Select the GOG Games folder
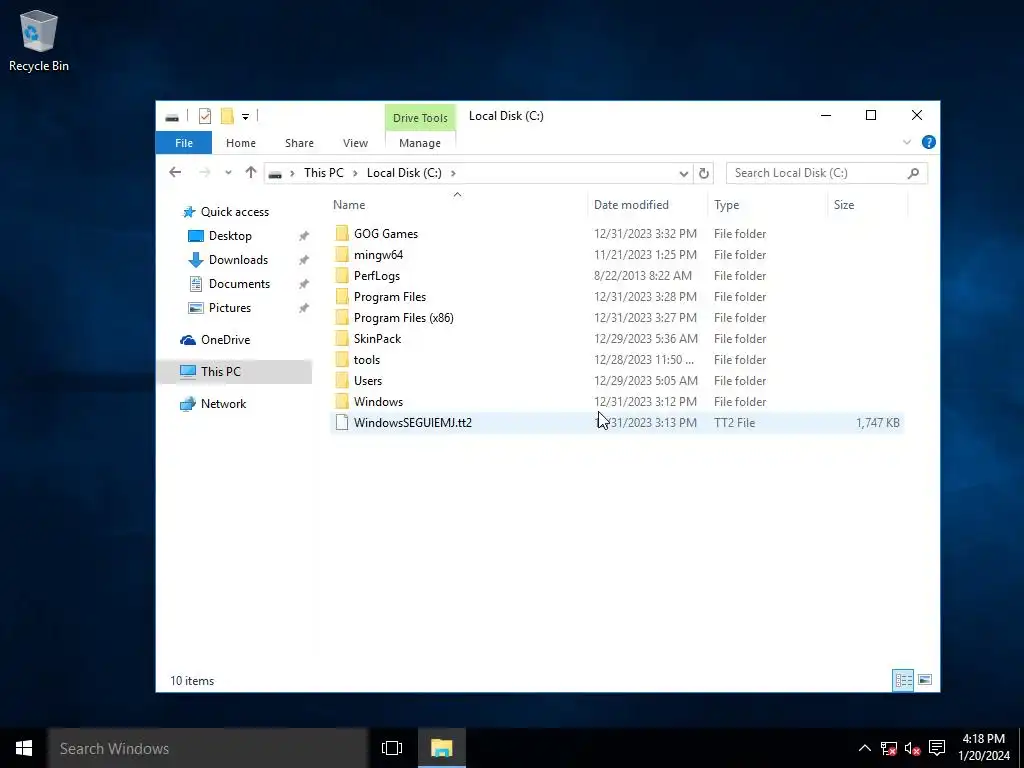The width and height of the screenshot is (1024, 768). coord(385,234)
